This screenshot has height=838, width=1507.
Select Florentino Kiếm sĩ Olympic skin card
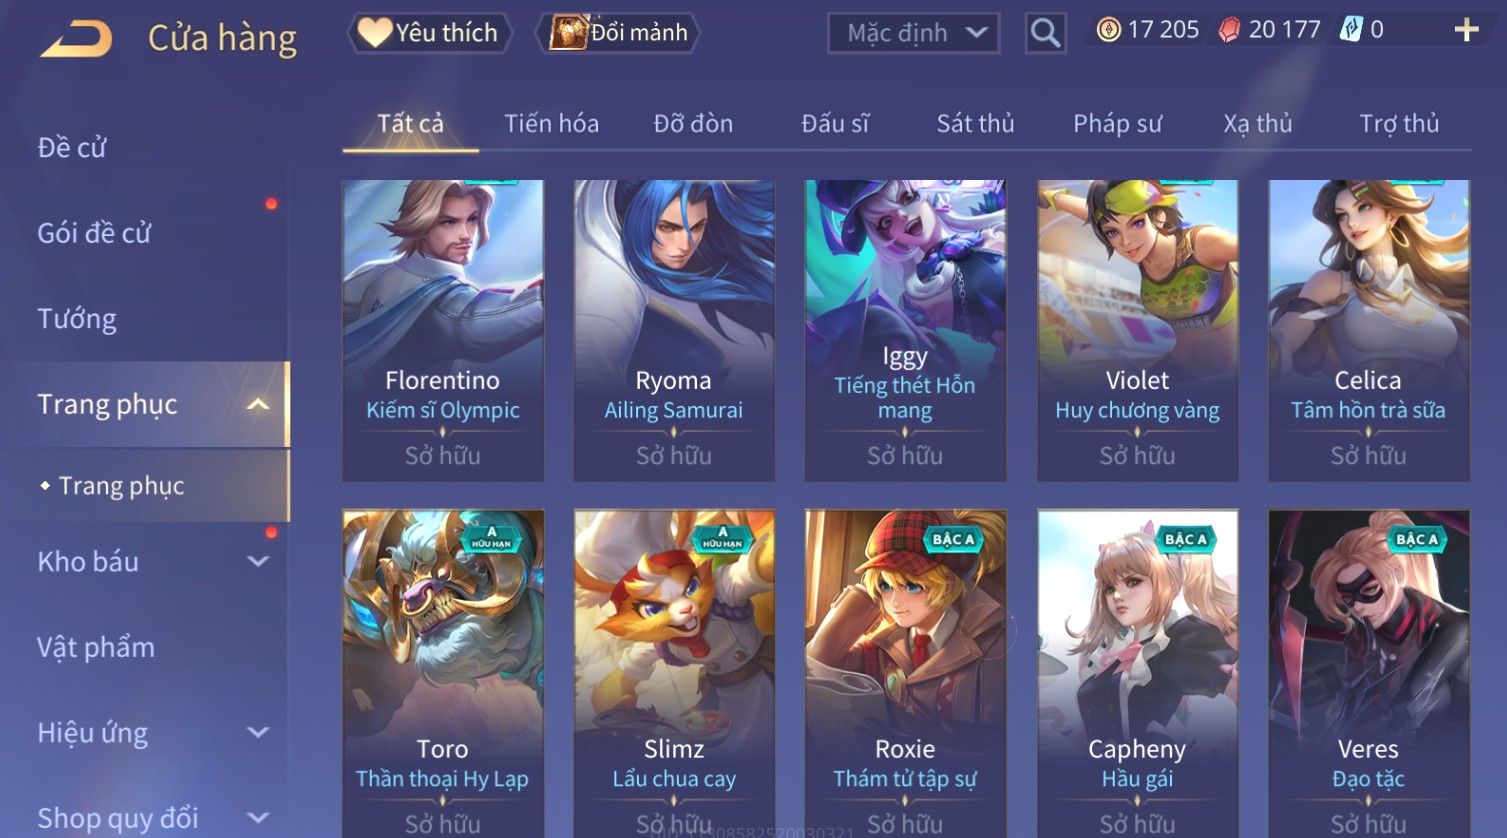pos(443,330)
